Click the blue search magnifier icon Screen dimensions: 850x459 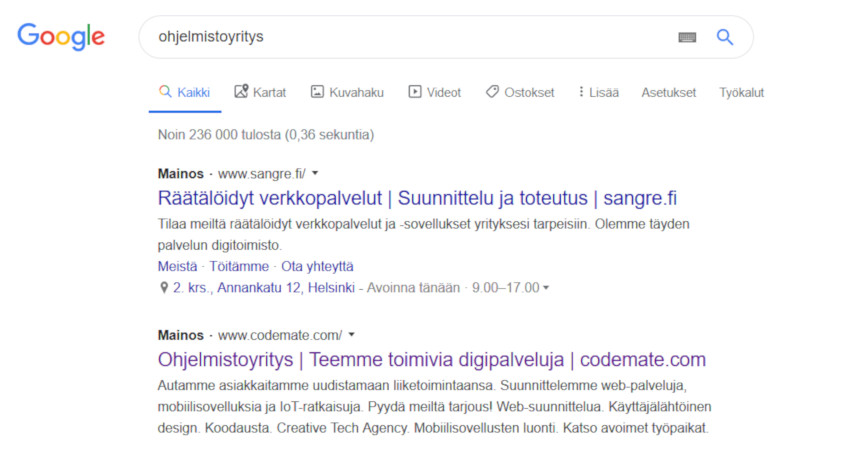click(725, 37)
